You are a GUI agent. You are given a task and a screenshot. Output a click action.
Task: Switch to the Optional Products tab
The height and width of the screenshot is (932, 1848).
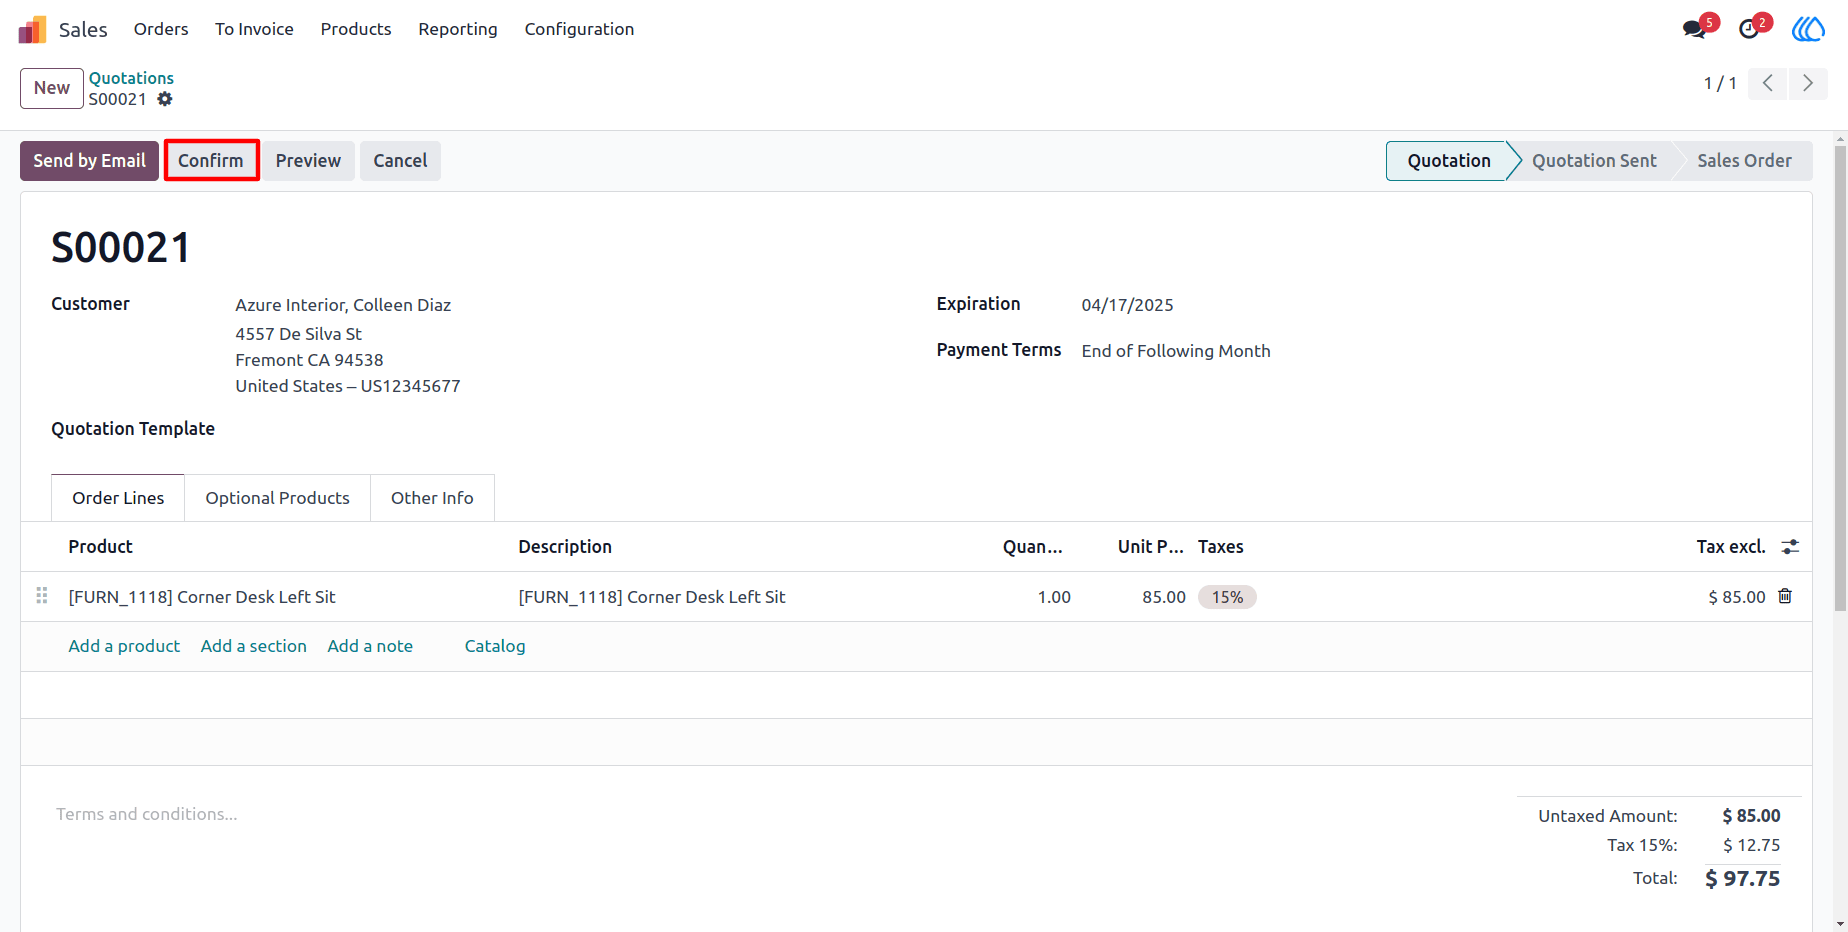(x=278, y=498)
